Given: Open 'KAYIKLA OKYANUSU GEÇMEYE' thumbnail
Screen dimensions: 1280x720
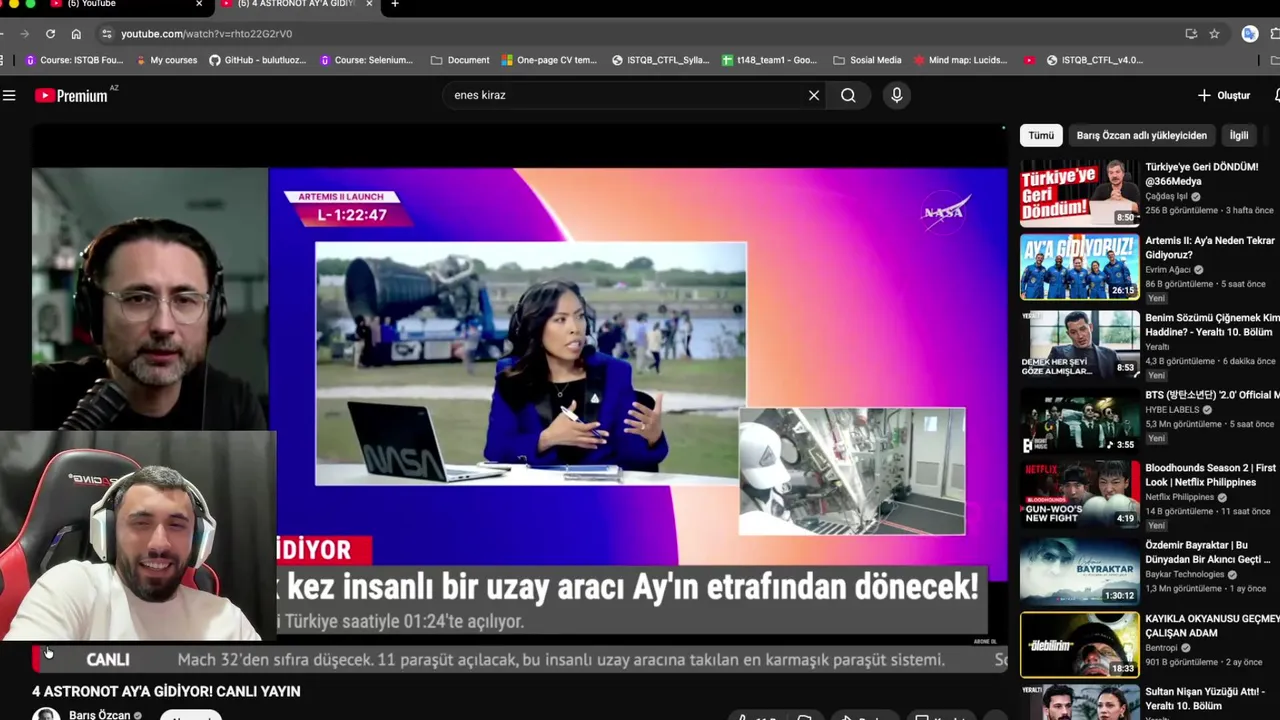Looking at the screenshot, I should point(1079,645).
